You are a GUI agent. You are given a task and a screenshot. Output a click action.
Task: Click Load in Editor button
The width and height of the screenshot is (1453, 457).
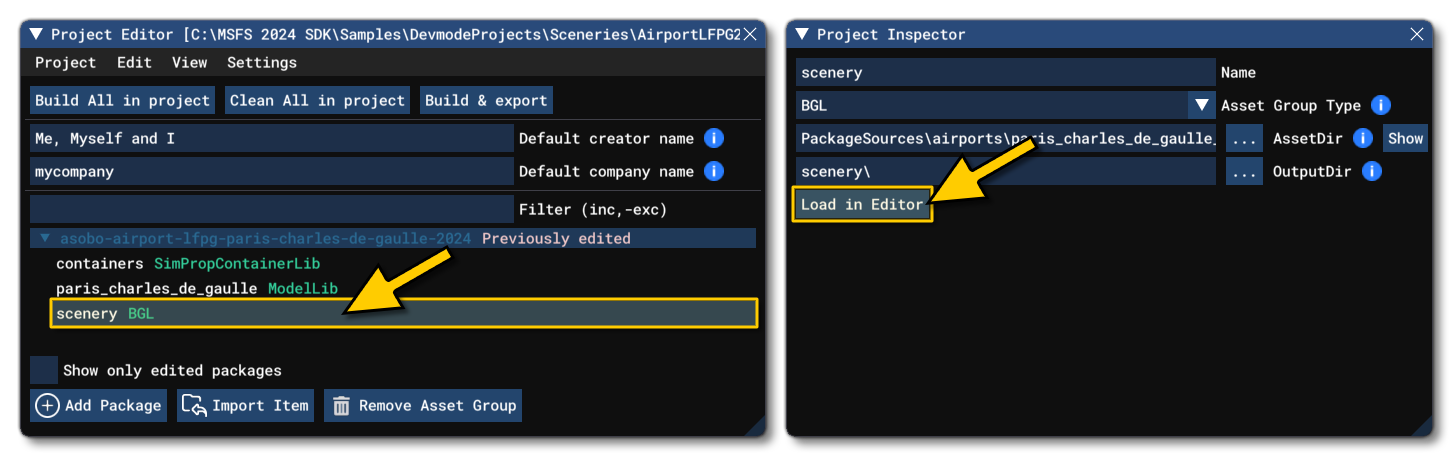pos(862,205)
